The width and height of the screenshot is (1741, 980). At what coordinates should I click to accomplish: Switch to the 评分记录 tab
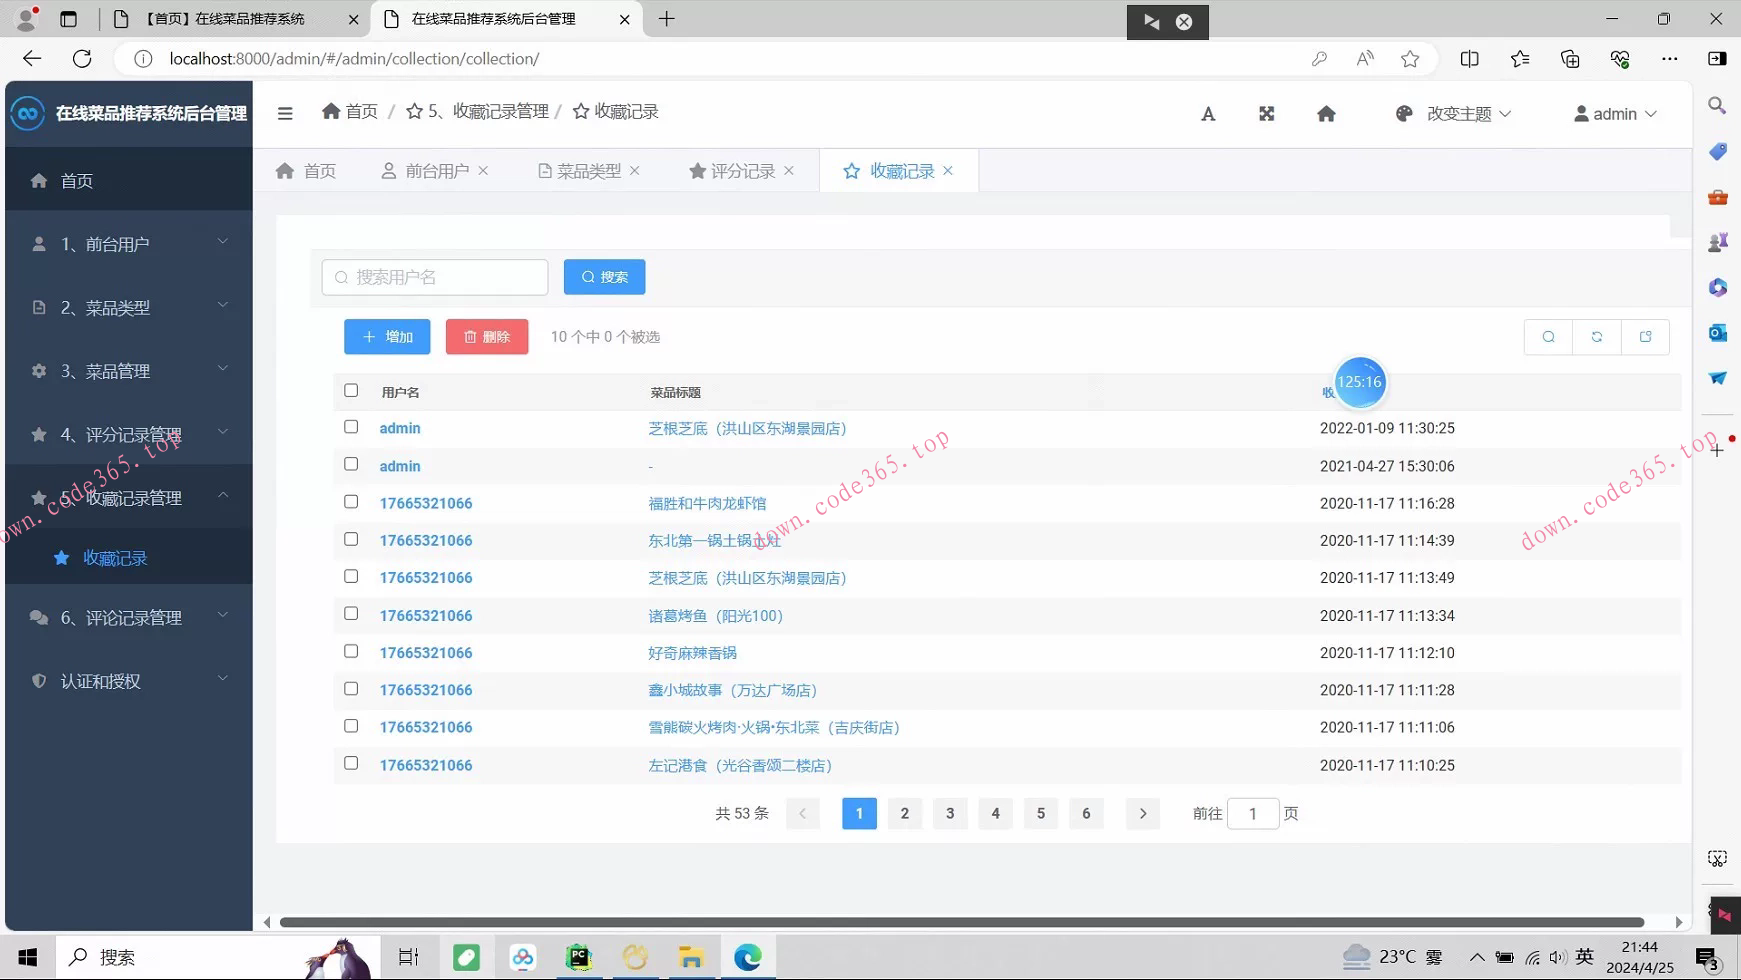pyautogui.click(x=740, y=170)
